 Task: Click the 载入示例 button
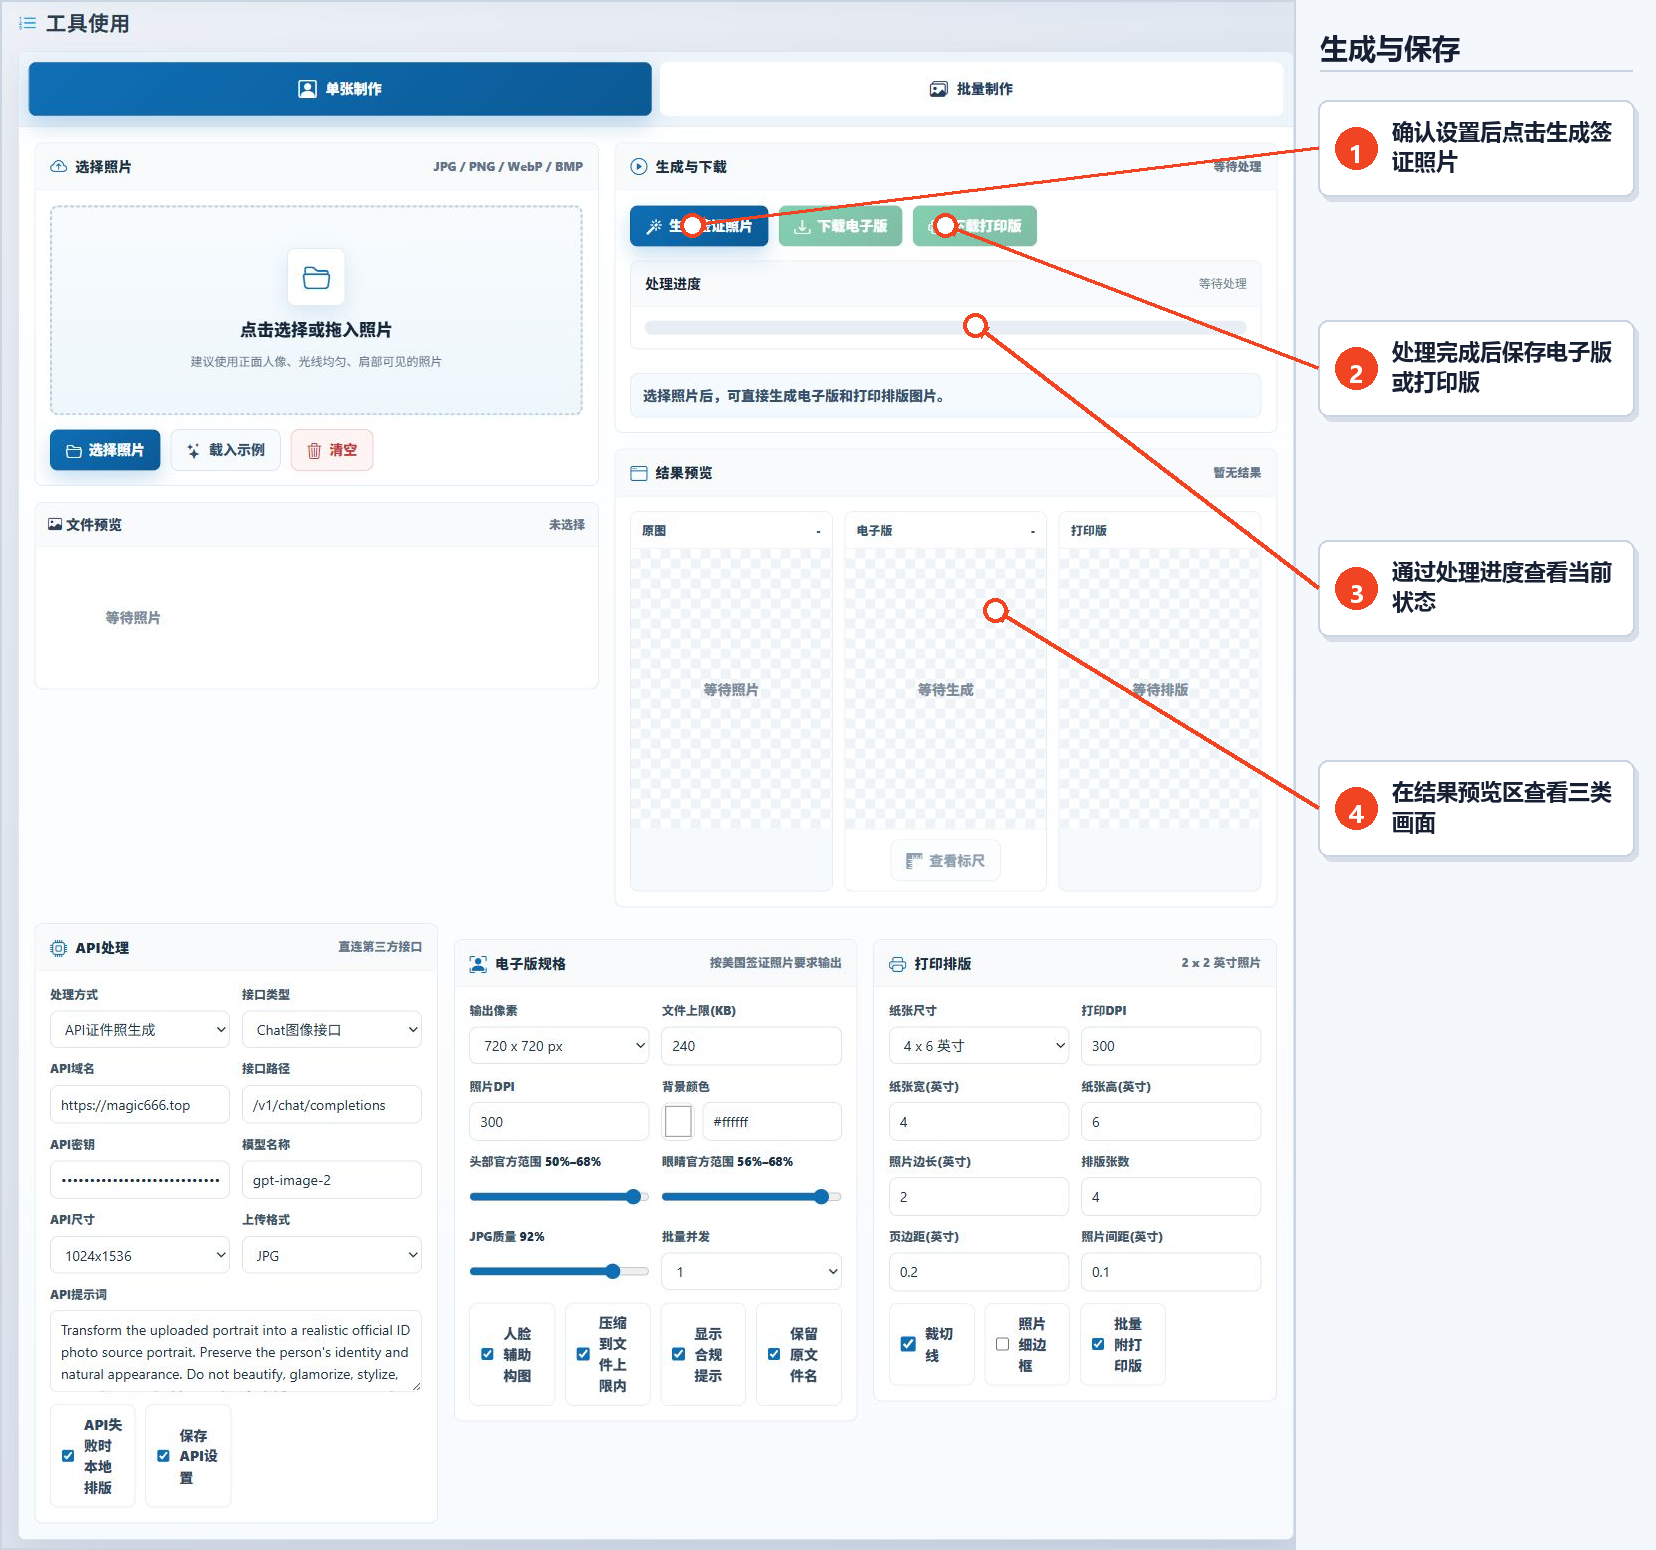point(225,450)
